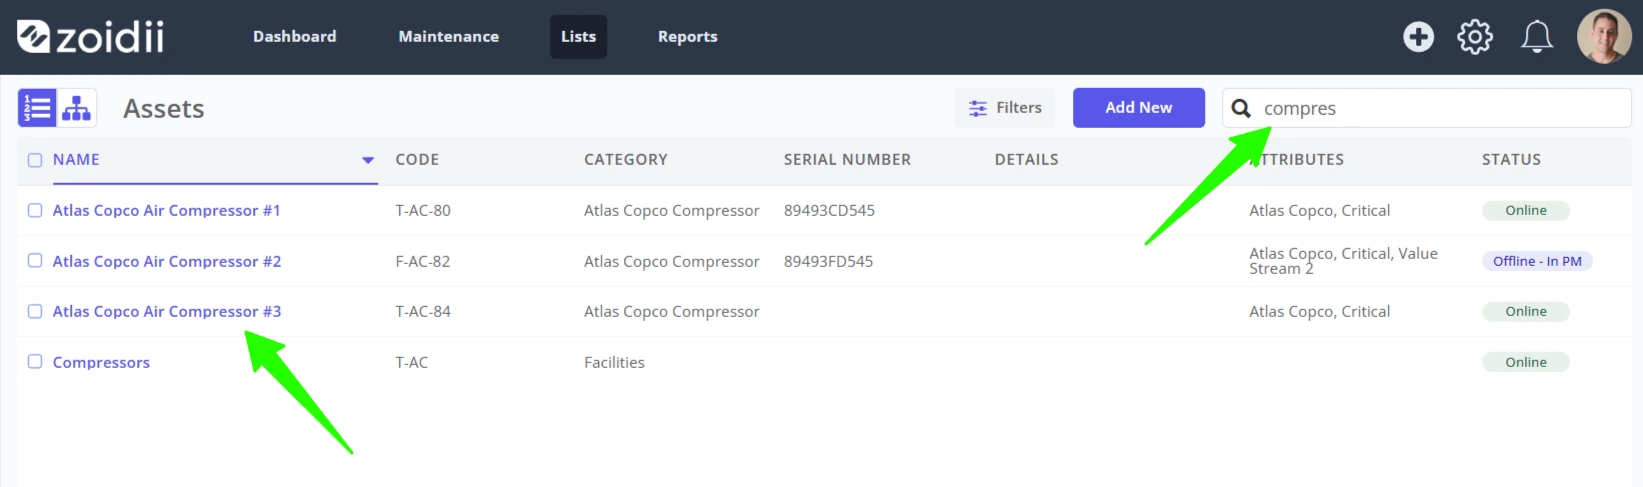Open the notifications bell
The width and height of the screenshot is (1643, 487).
[x=1537, y=37]
